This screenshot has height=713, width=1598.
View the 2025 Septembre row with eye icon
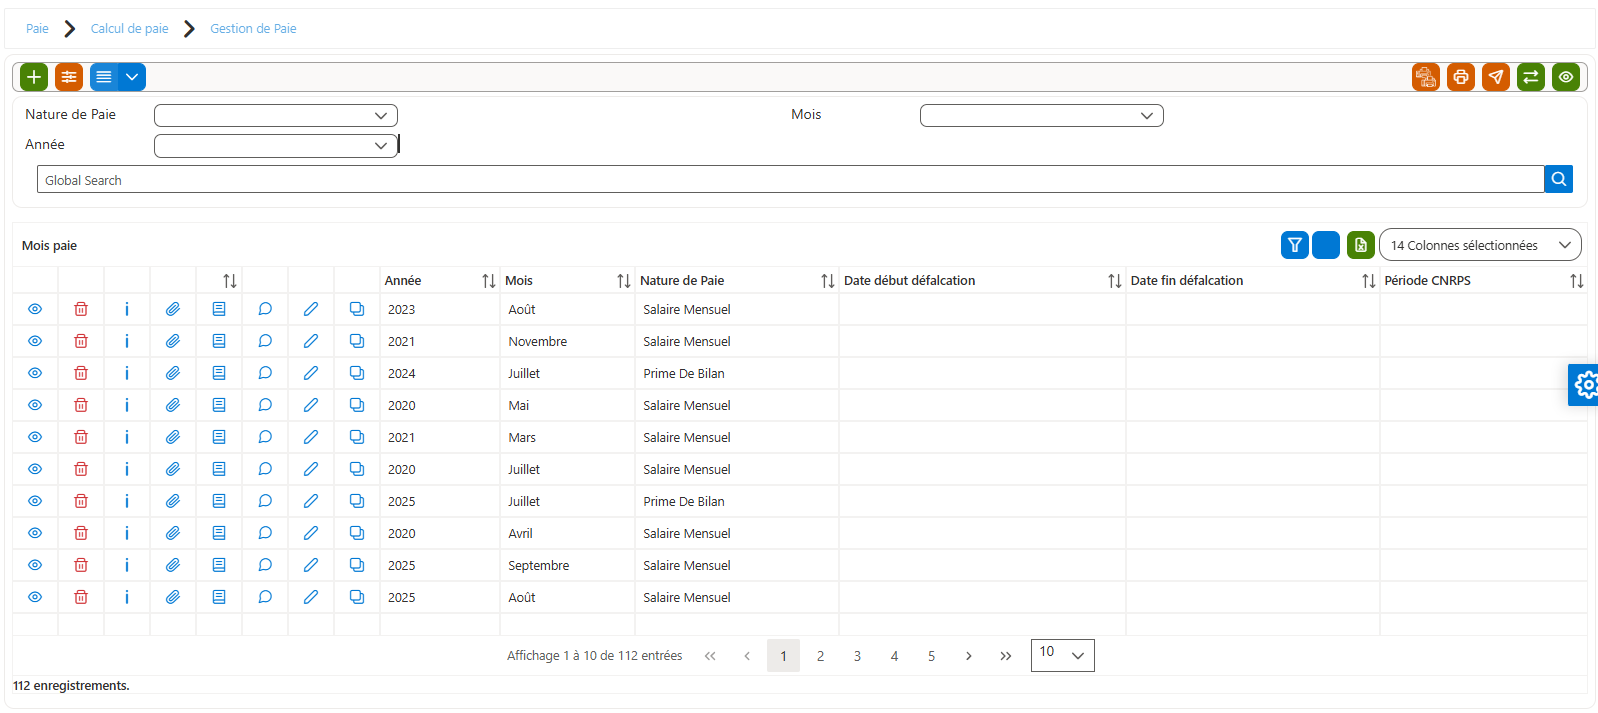point(35,565)
